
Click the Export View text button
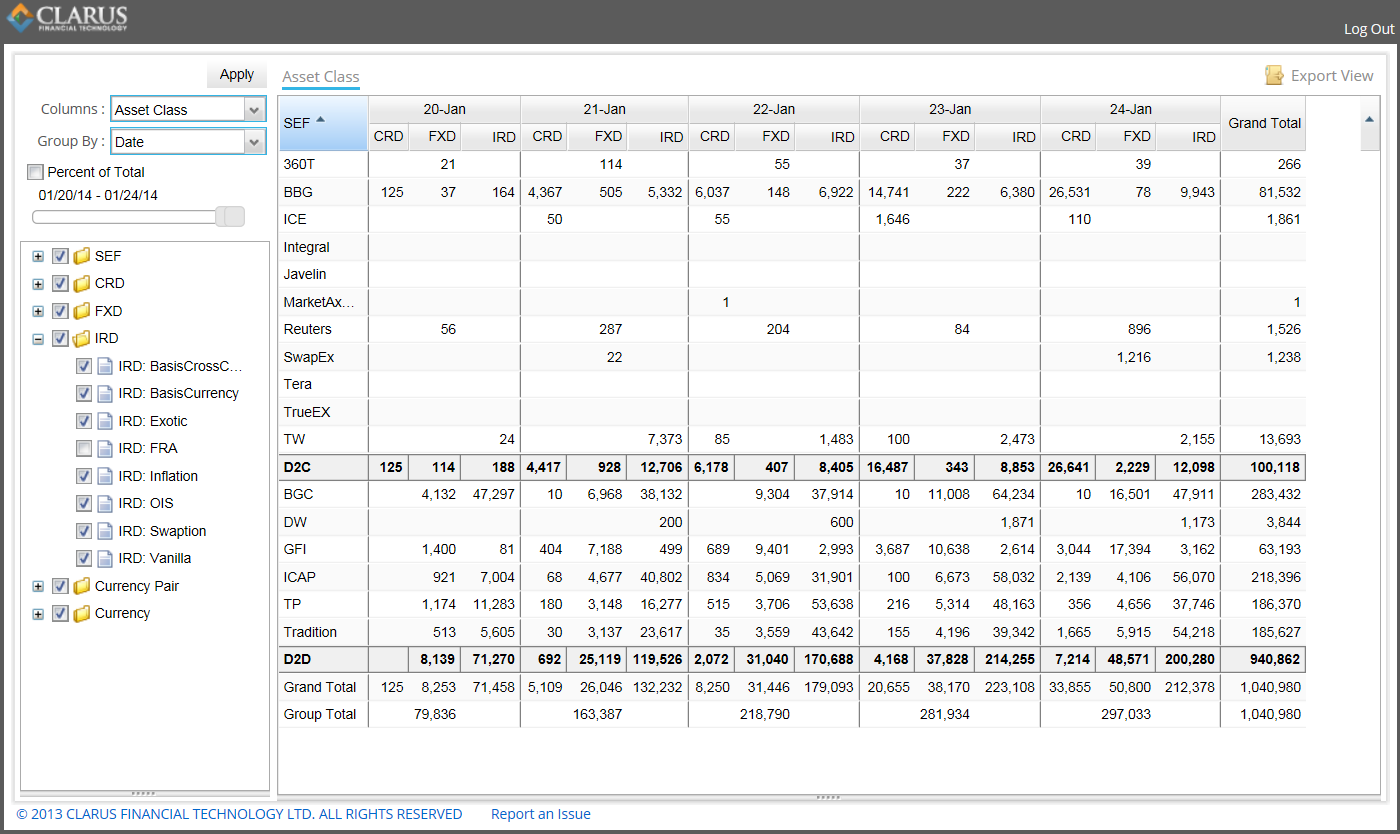click(x=1332, y=76)
